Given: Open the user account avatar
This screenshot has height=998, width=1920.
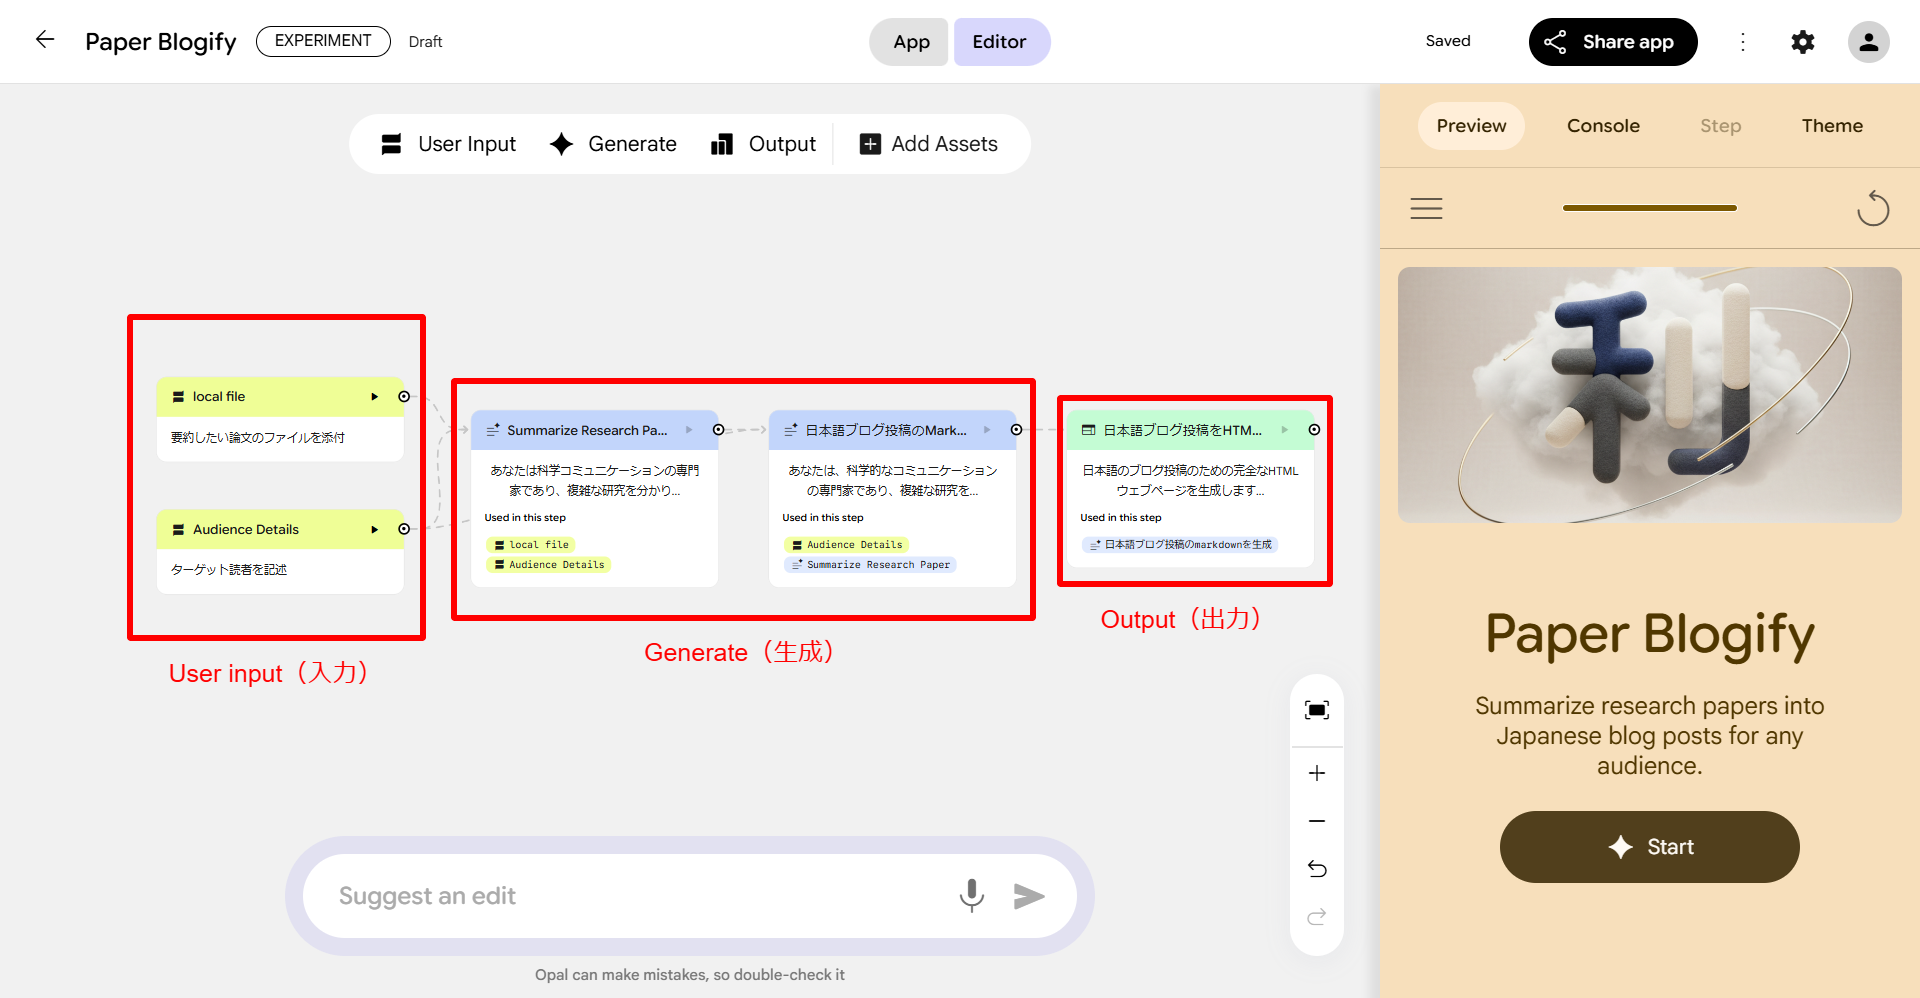Looking at the screenshot, I should (x=1867, y=42).
